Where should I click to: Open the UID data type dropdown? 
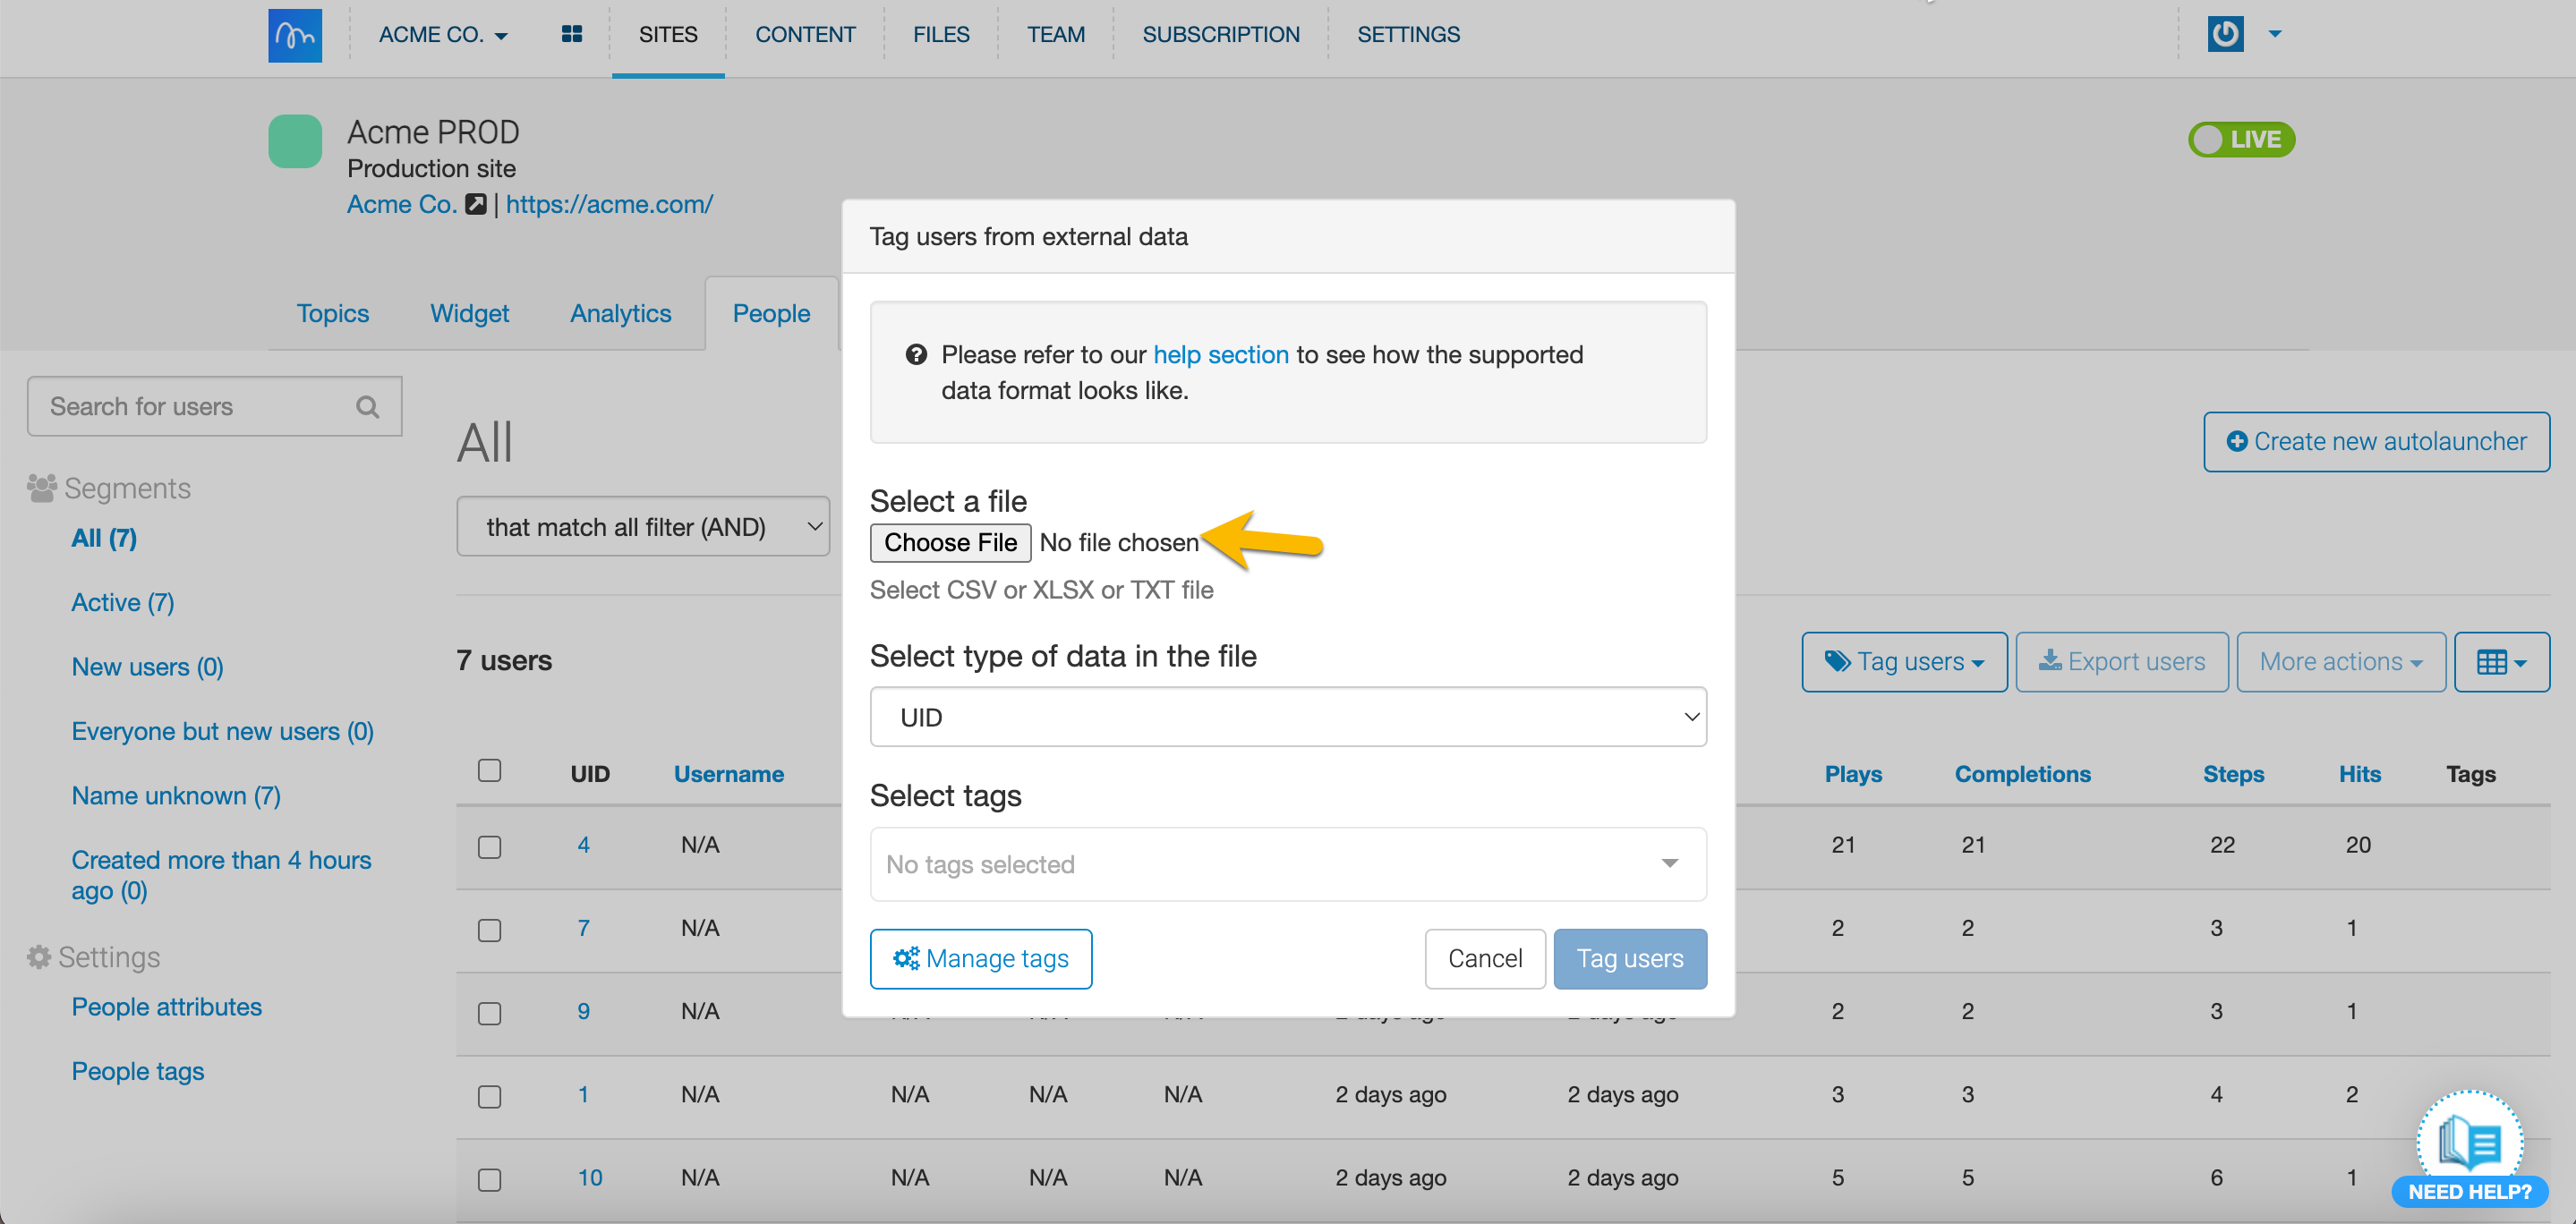tap(1287, 717)
